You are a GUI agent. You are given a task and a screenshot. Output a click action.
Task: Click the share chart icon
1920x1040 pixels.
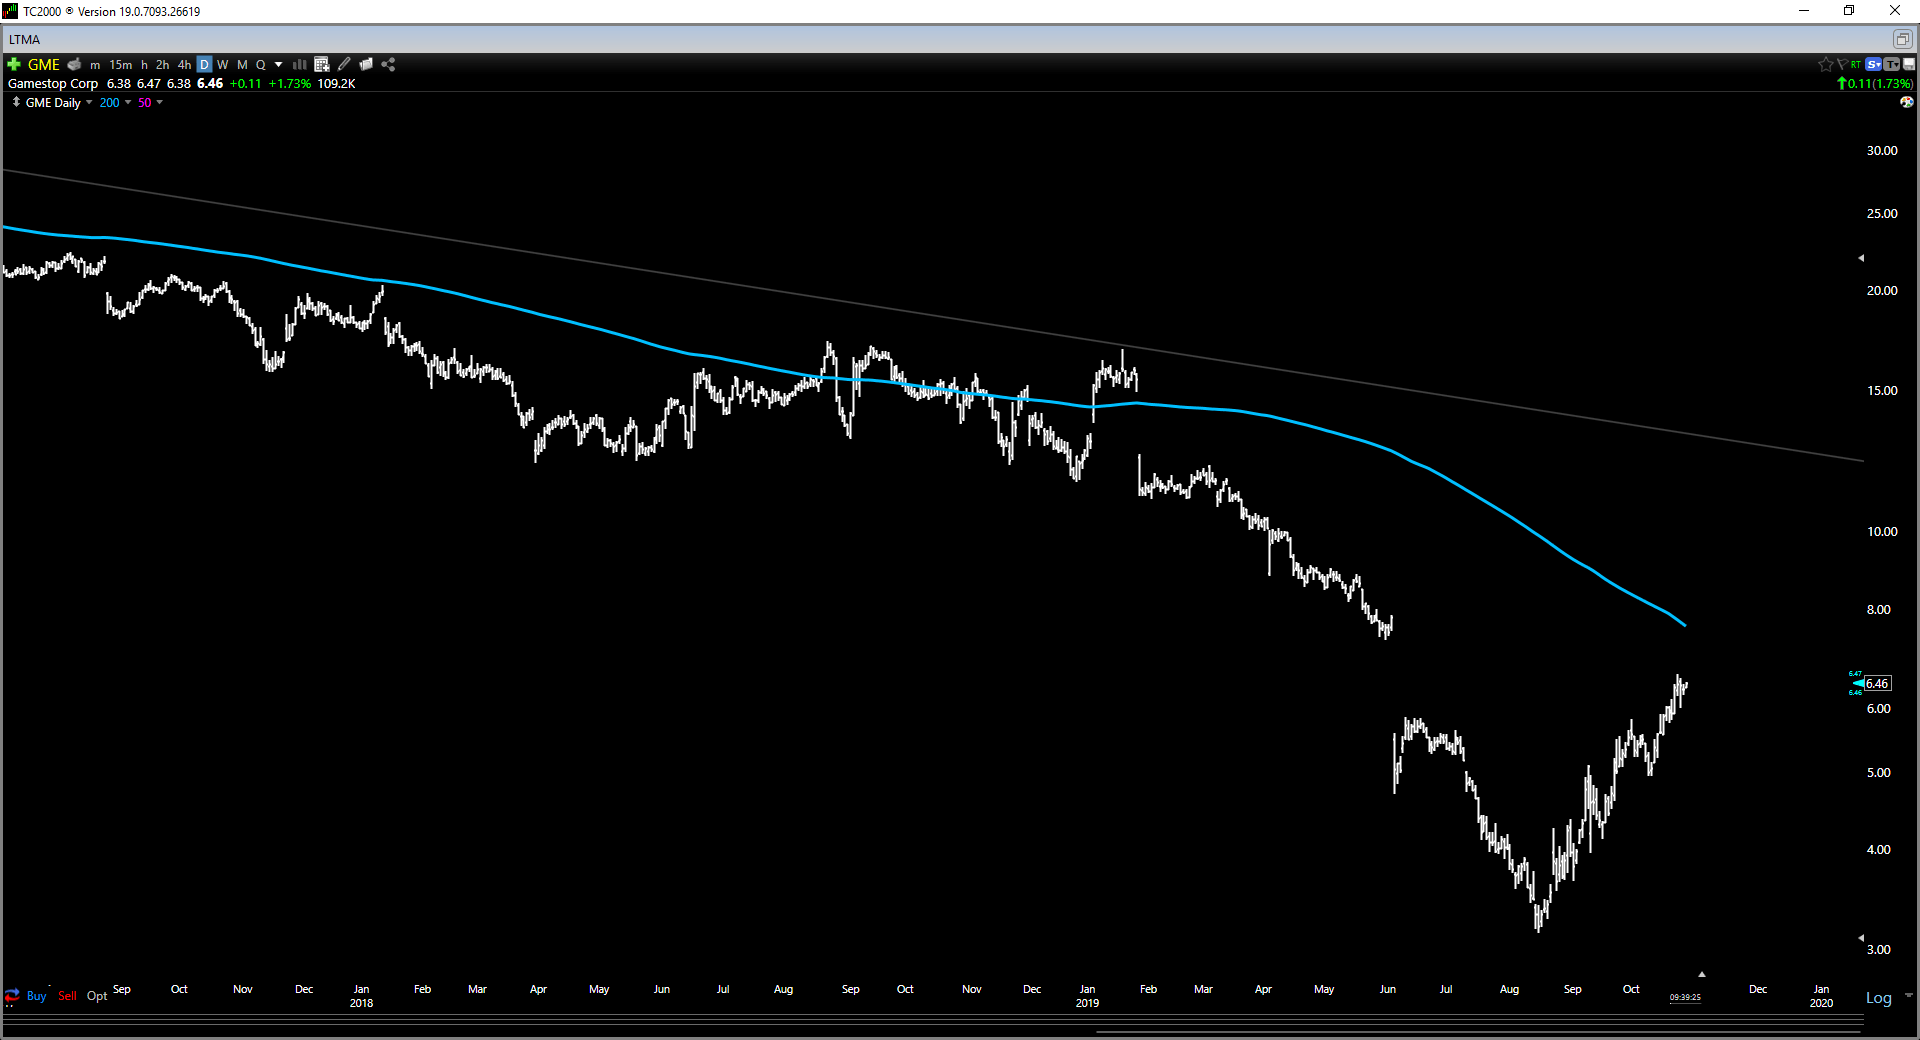point(388,64)
